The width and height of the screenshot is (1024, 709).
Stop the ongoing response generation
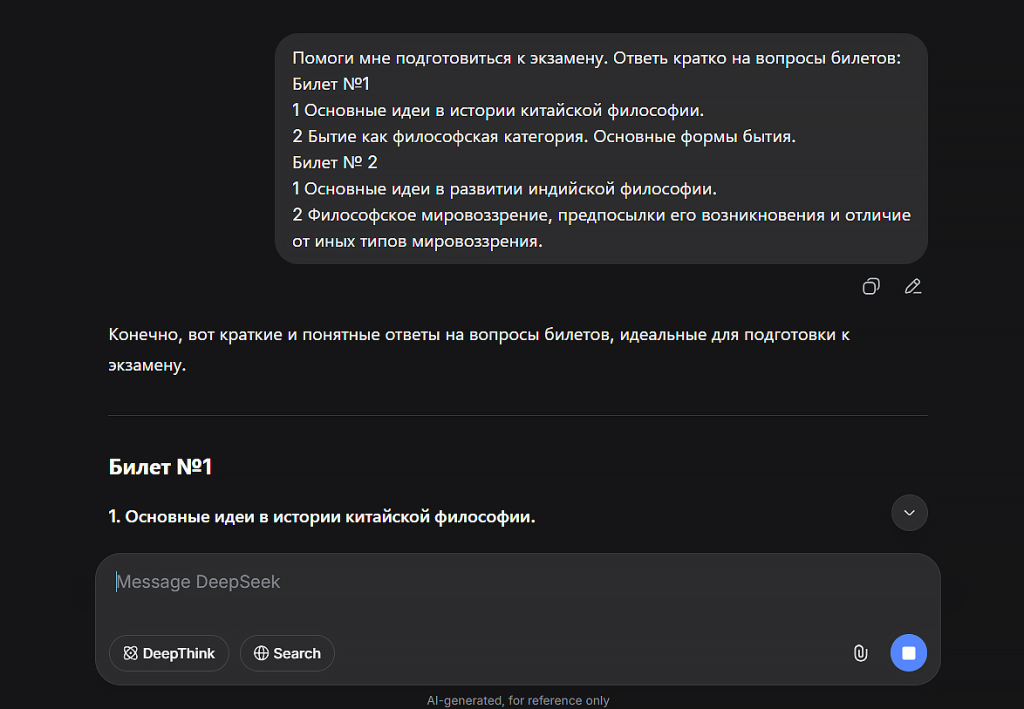(x=908, y=653)
